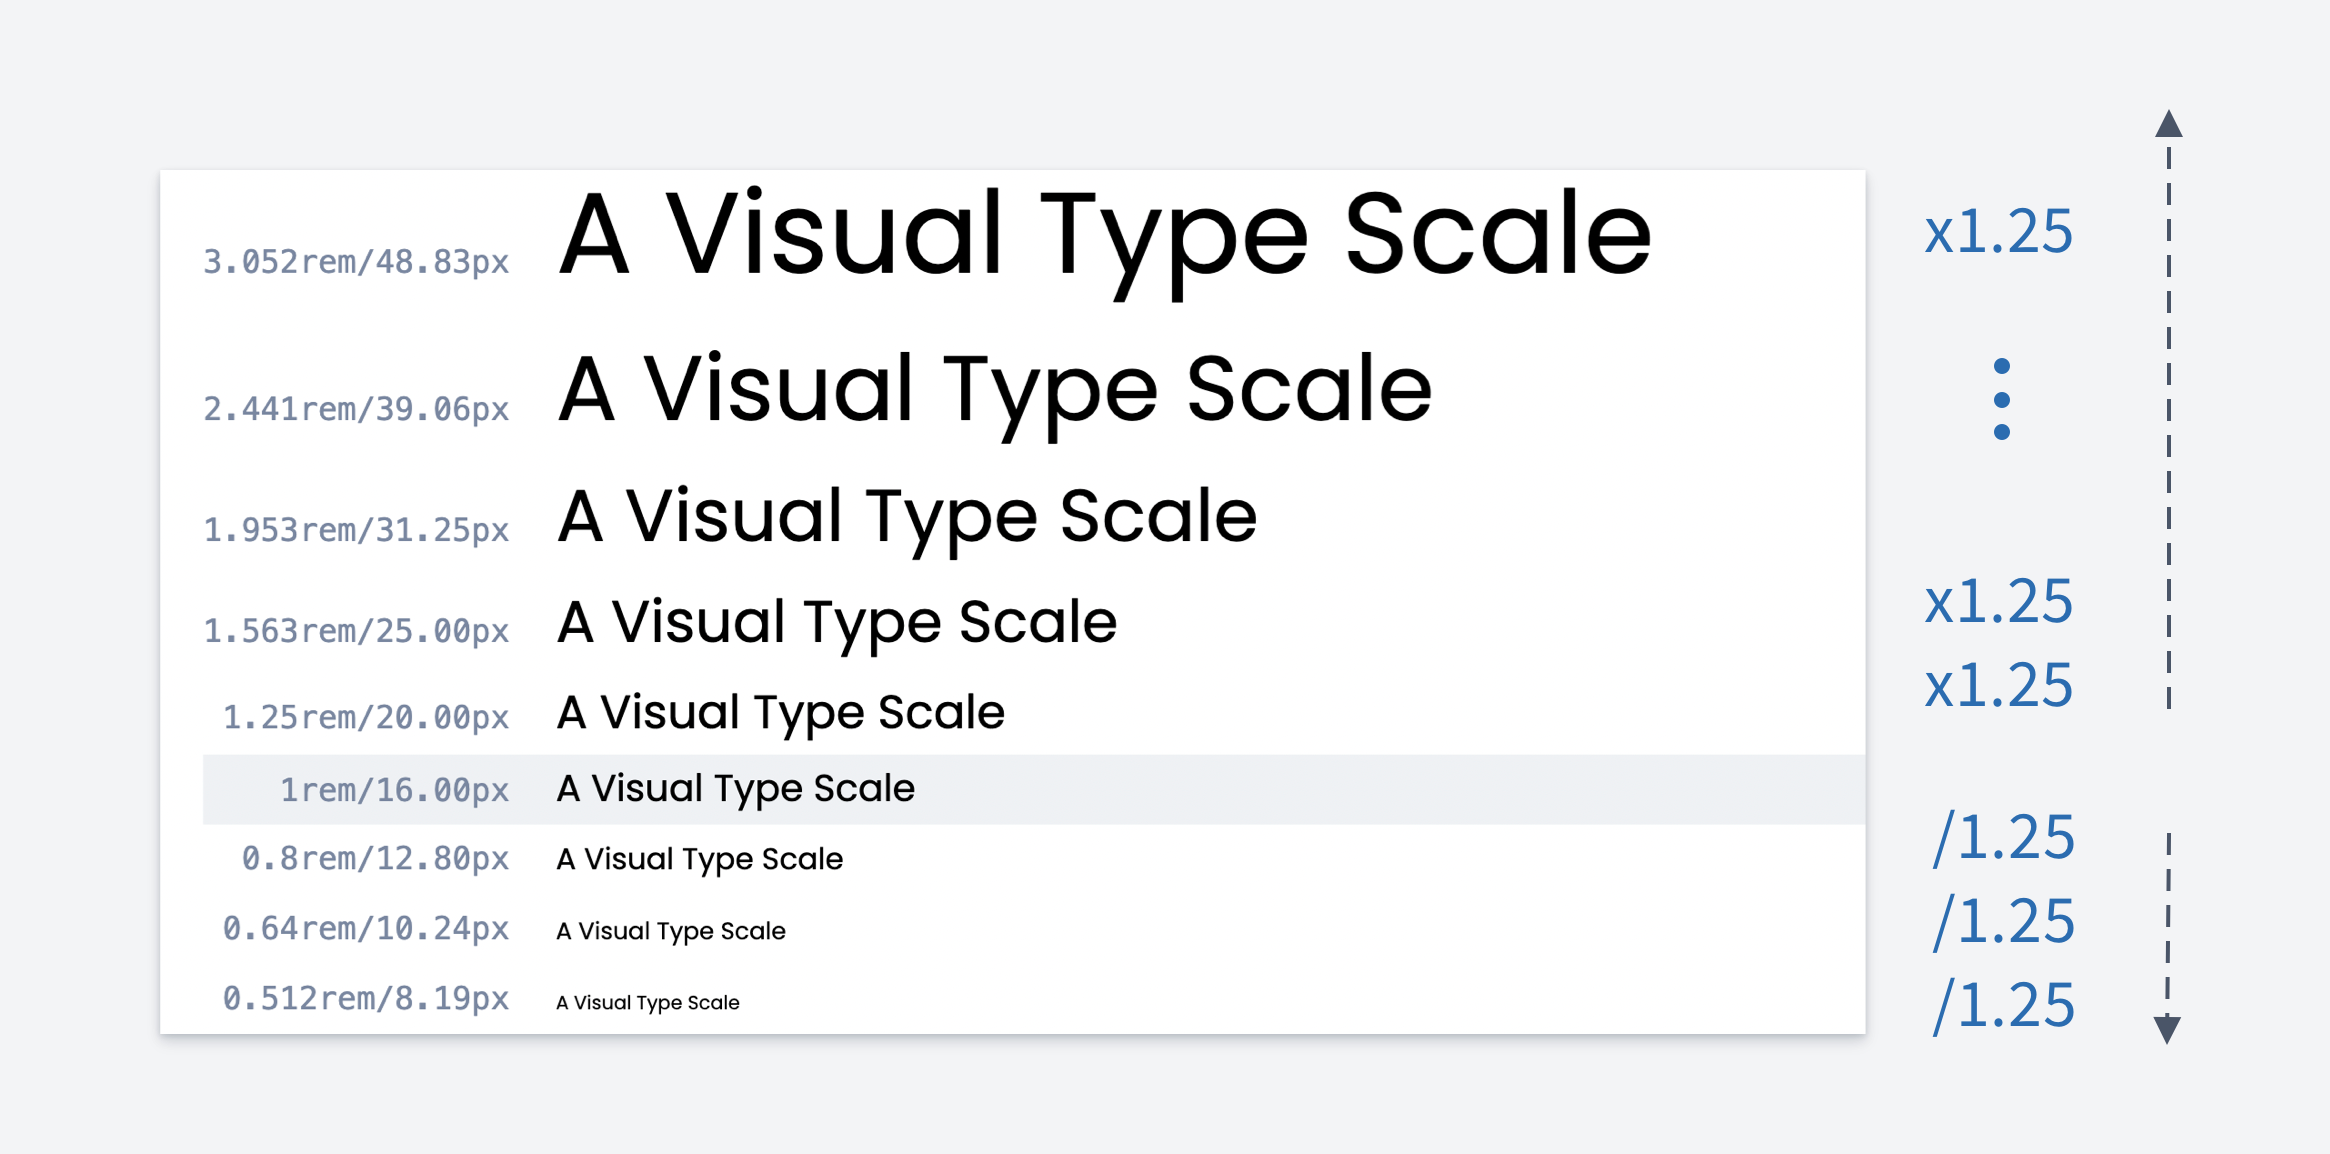This screenshot has height=1154, width=2330.
Task: Click the blue vertical ellipsis dots
Action: (x=2001, y=399)
